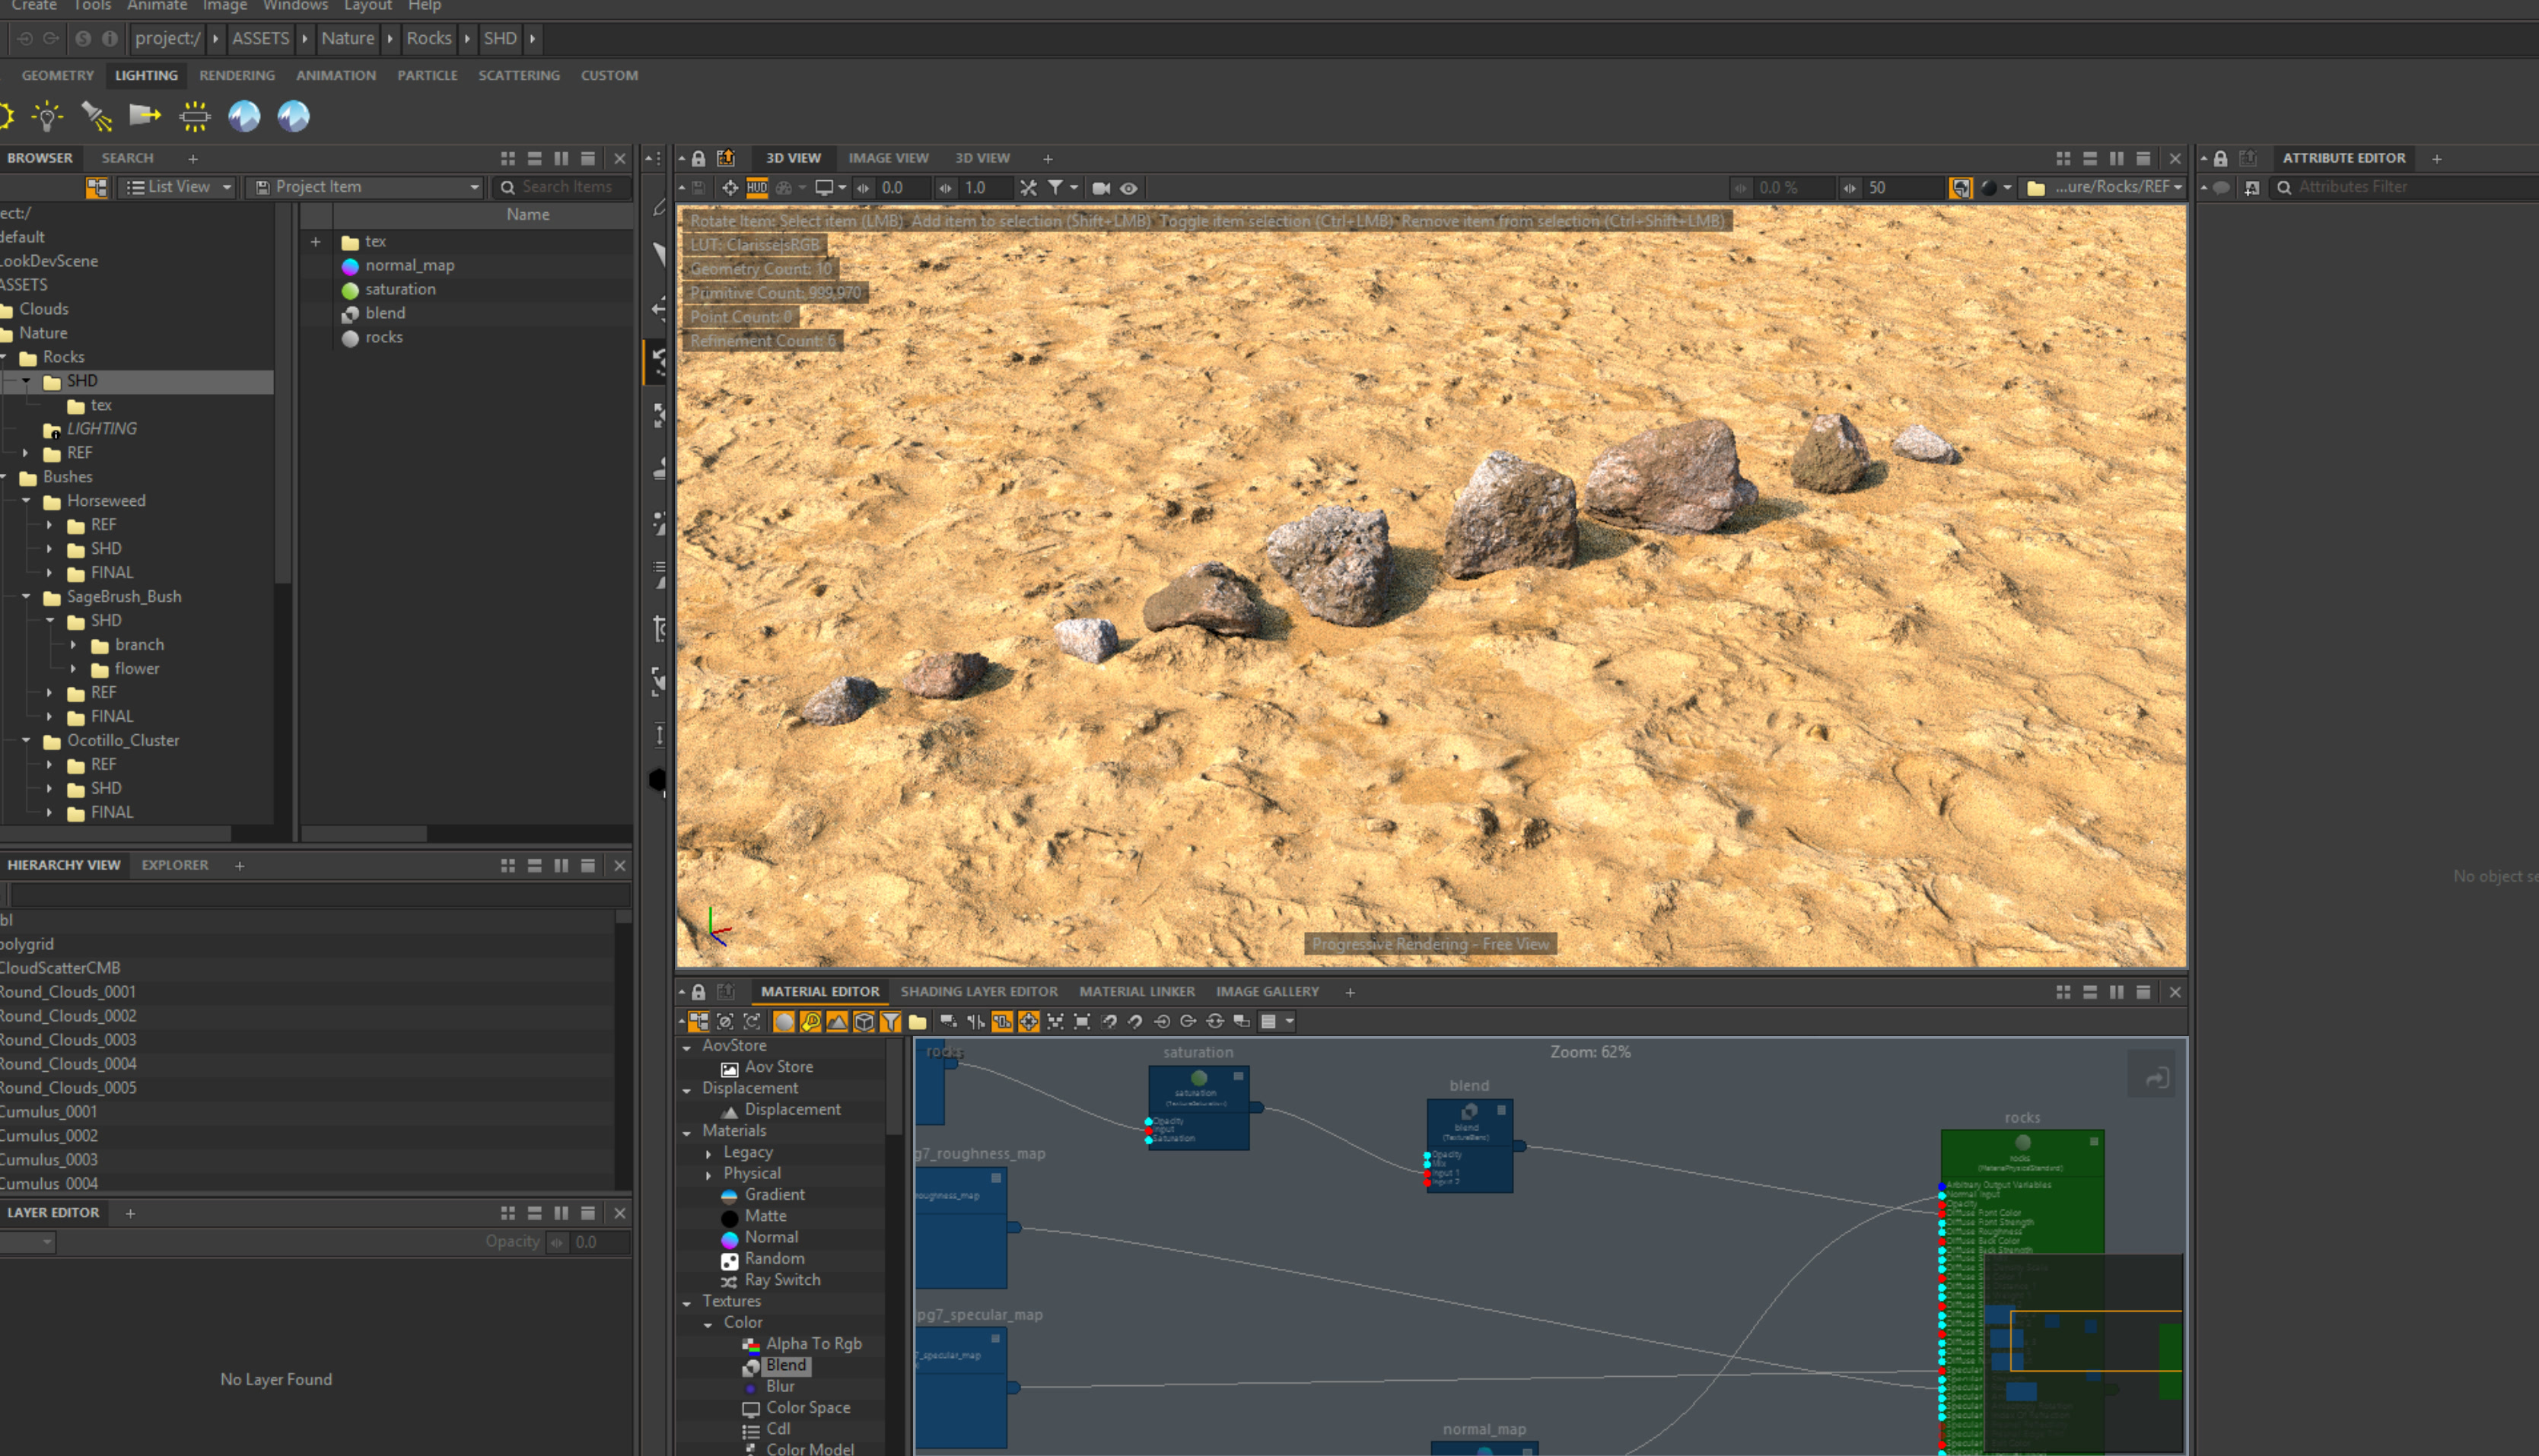Toggle the HUD overlay in 3D View
The width and height of the screenshot is (2539, 1456).
[757, 188]
